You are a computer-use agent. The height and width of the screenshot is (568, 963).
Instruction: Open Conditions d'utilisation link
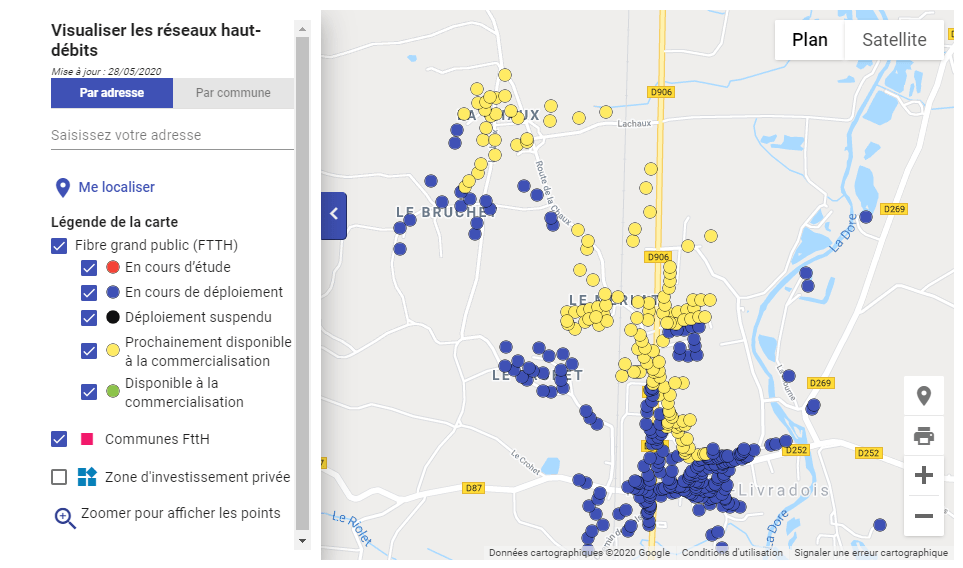(732, 553)
